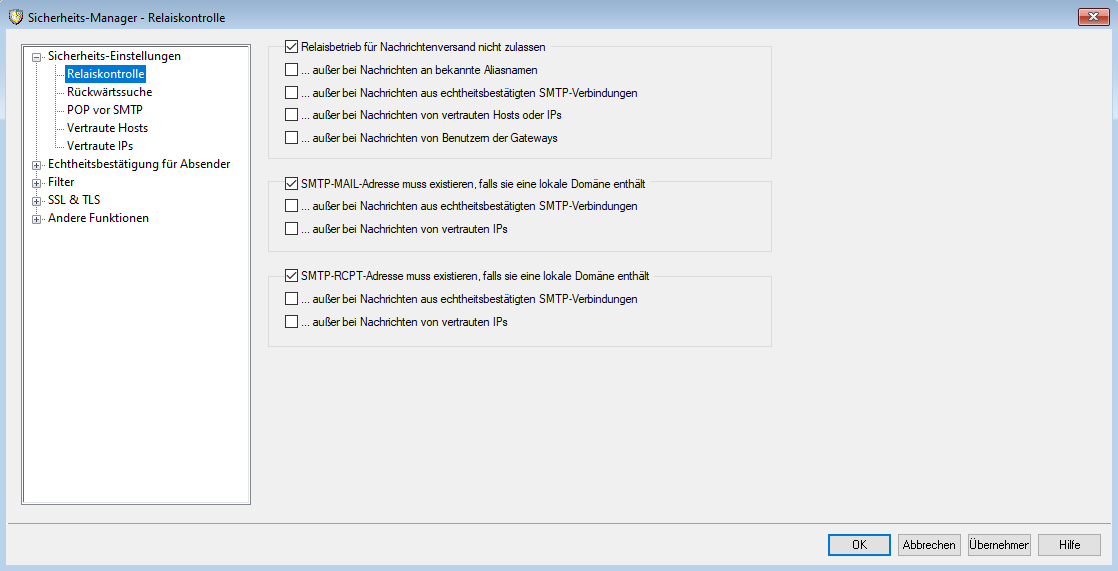Open the Vertraute IPs page
Screen dimensions: 1118x571
pyautogui.click(x=100, y=146)
